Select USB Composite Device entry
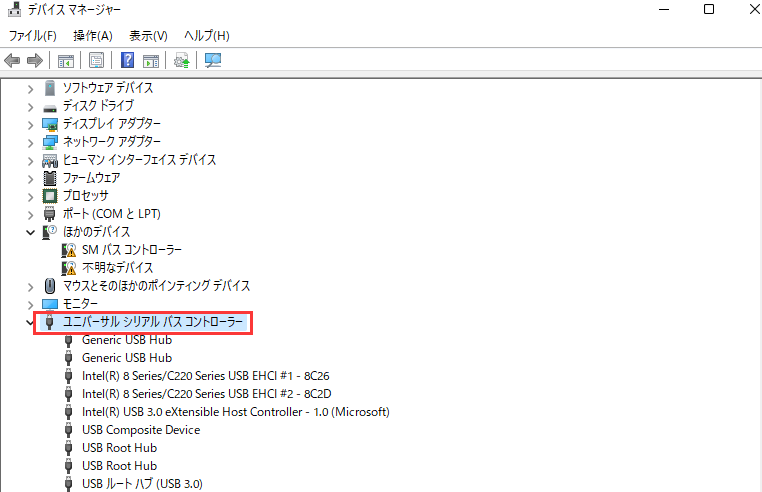This screenshot has width=762, height=492. 140,430
